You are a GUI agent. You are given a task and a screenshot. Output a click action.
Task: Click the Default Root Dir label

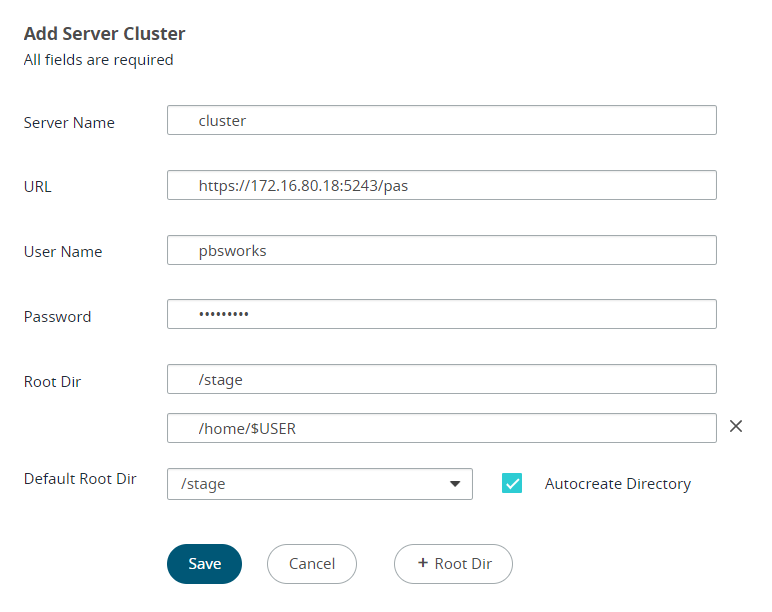[x=80, y=479]
